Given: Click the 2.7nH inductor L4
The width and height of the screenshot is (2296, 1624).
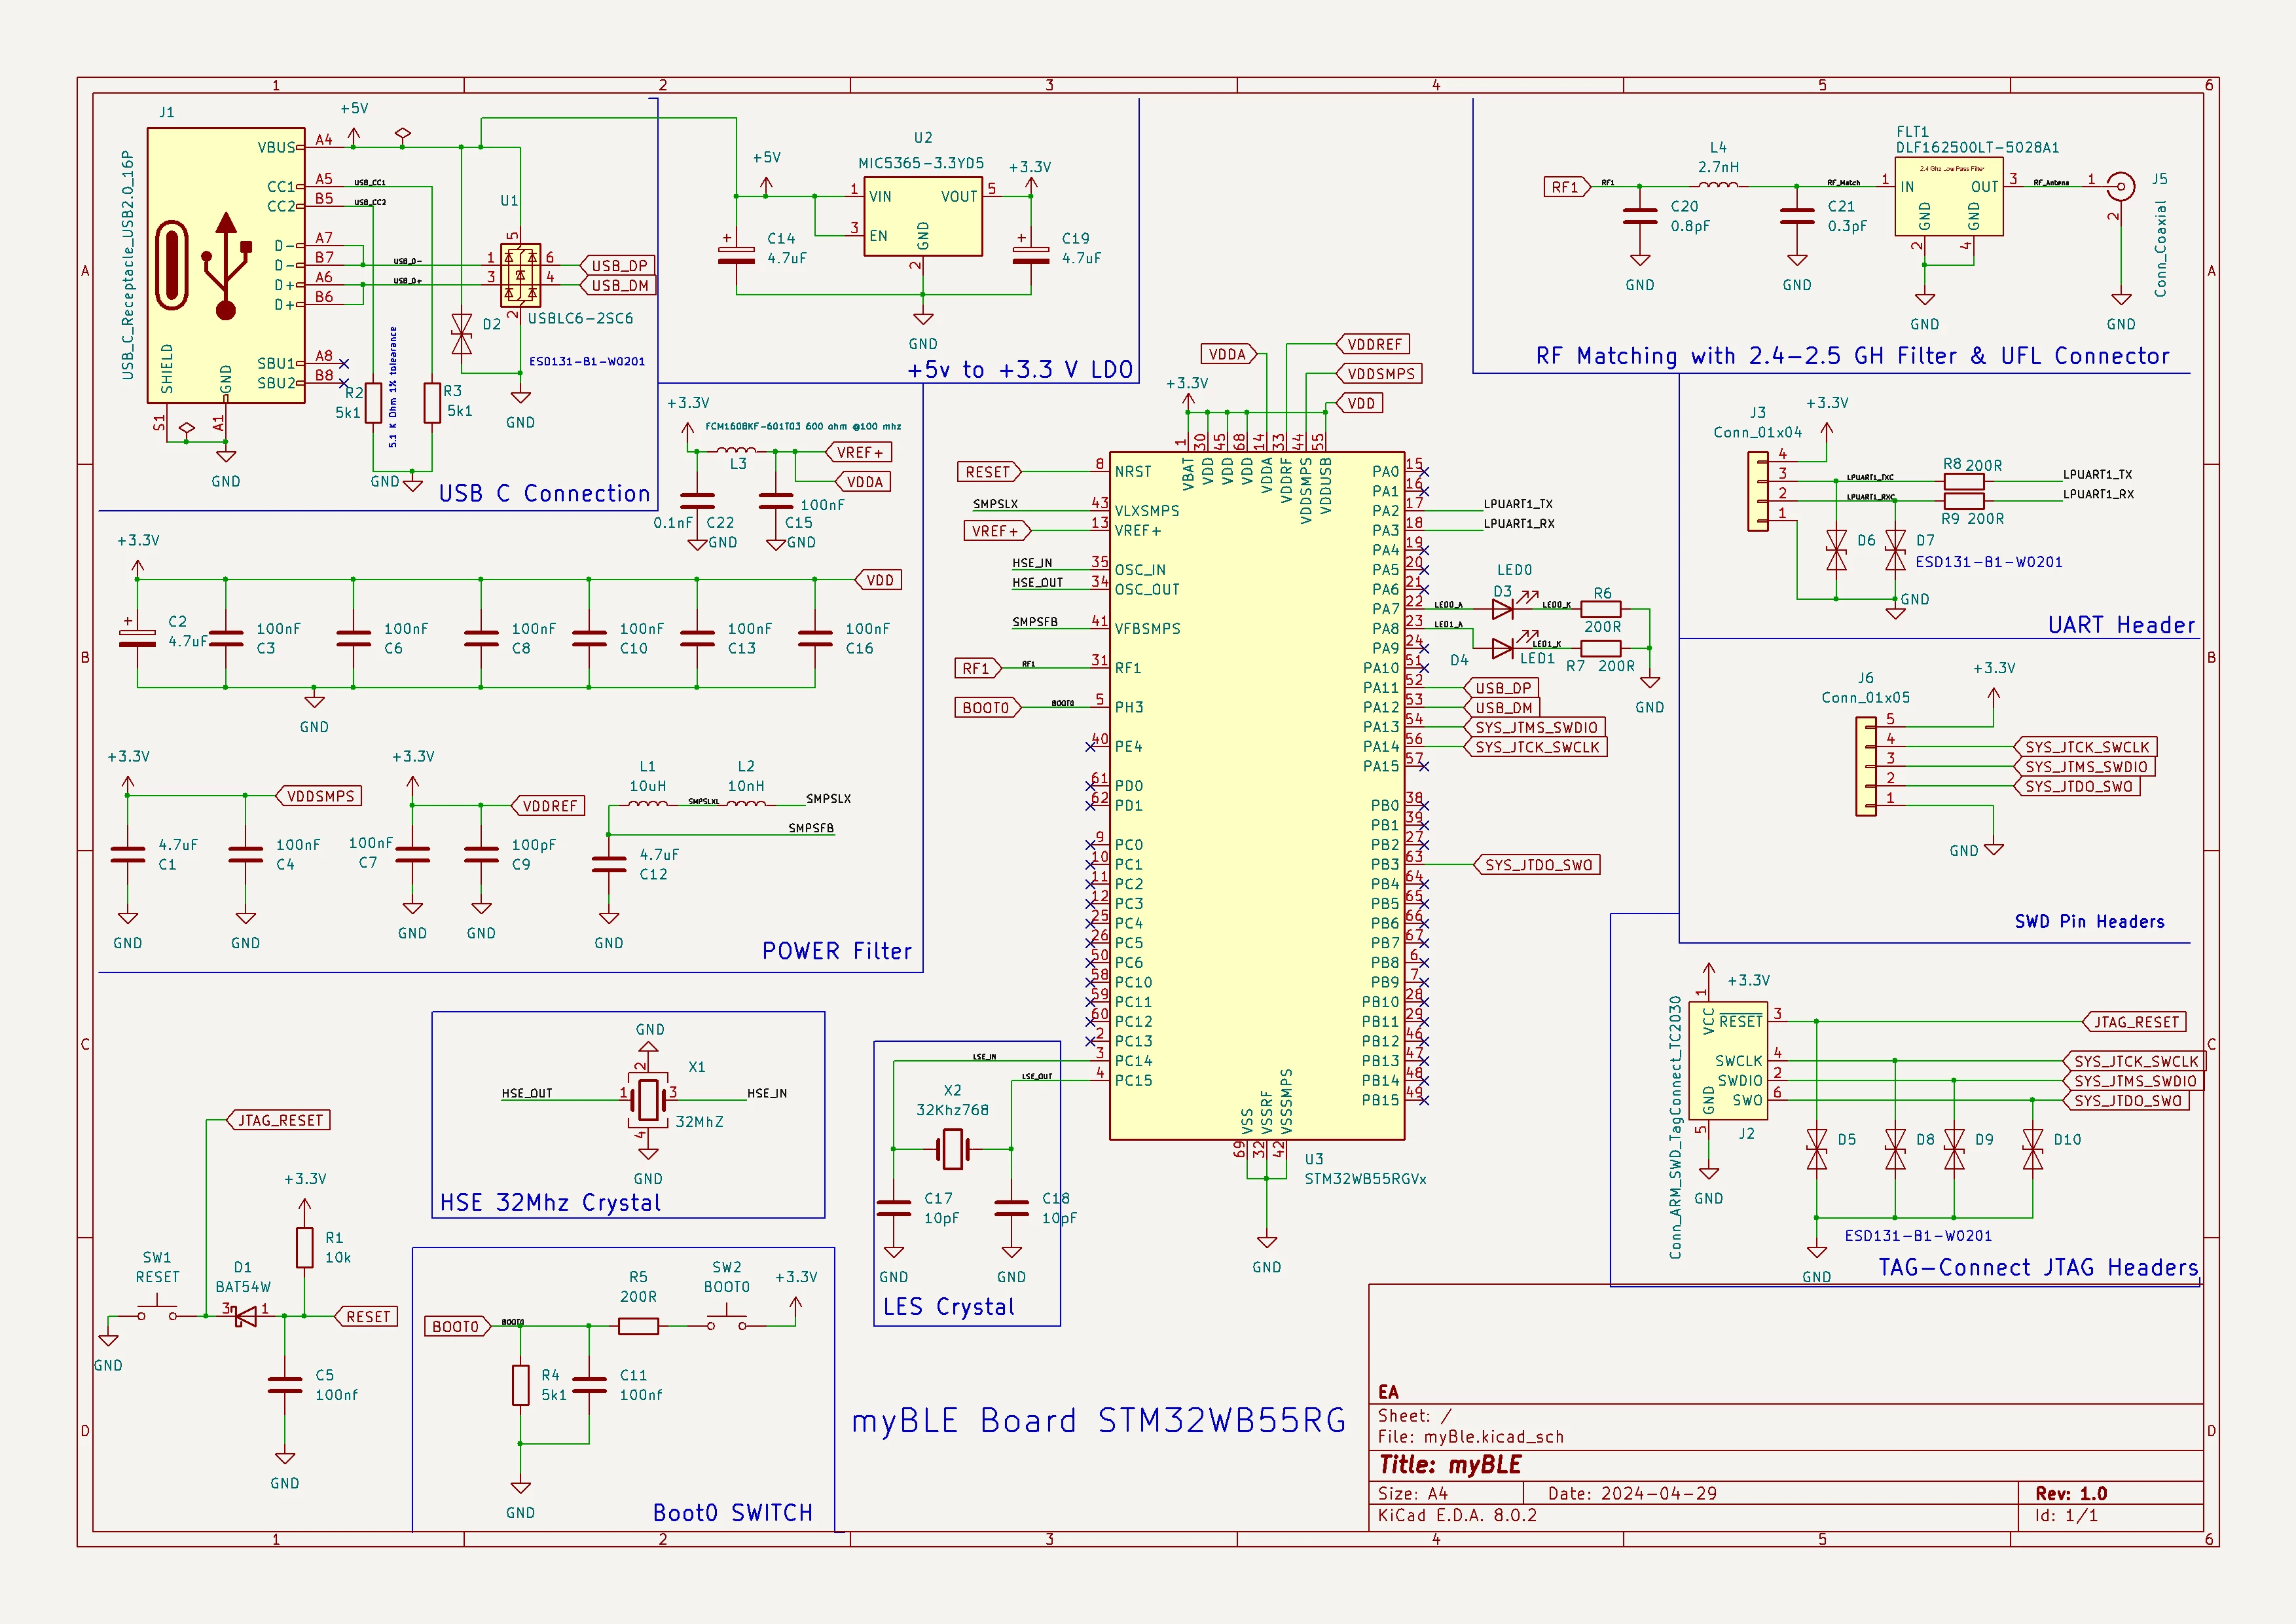Looking at the screenshot, I should click(1718, 185).
